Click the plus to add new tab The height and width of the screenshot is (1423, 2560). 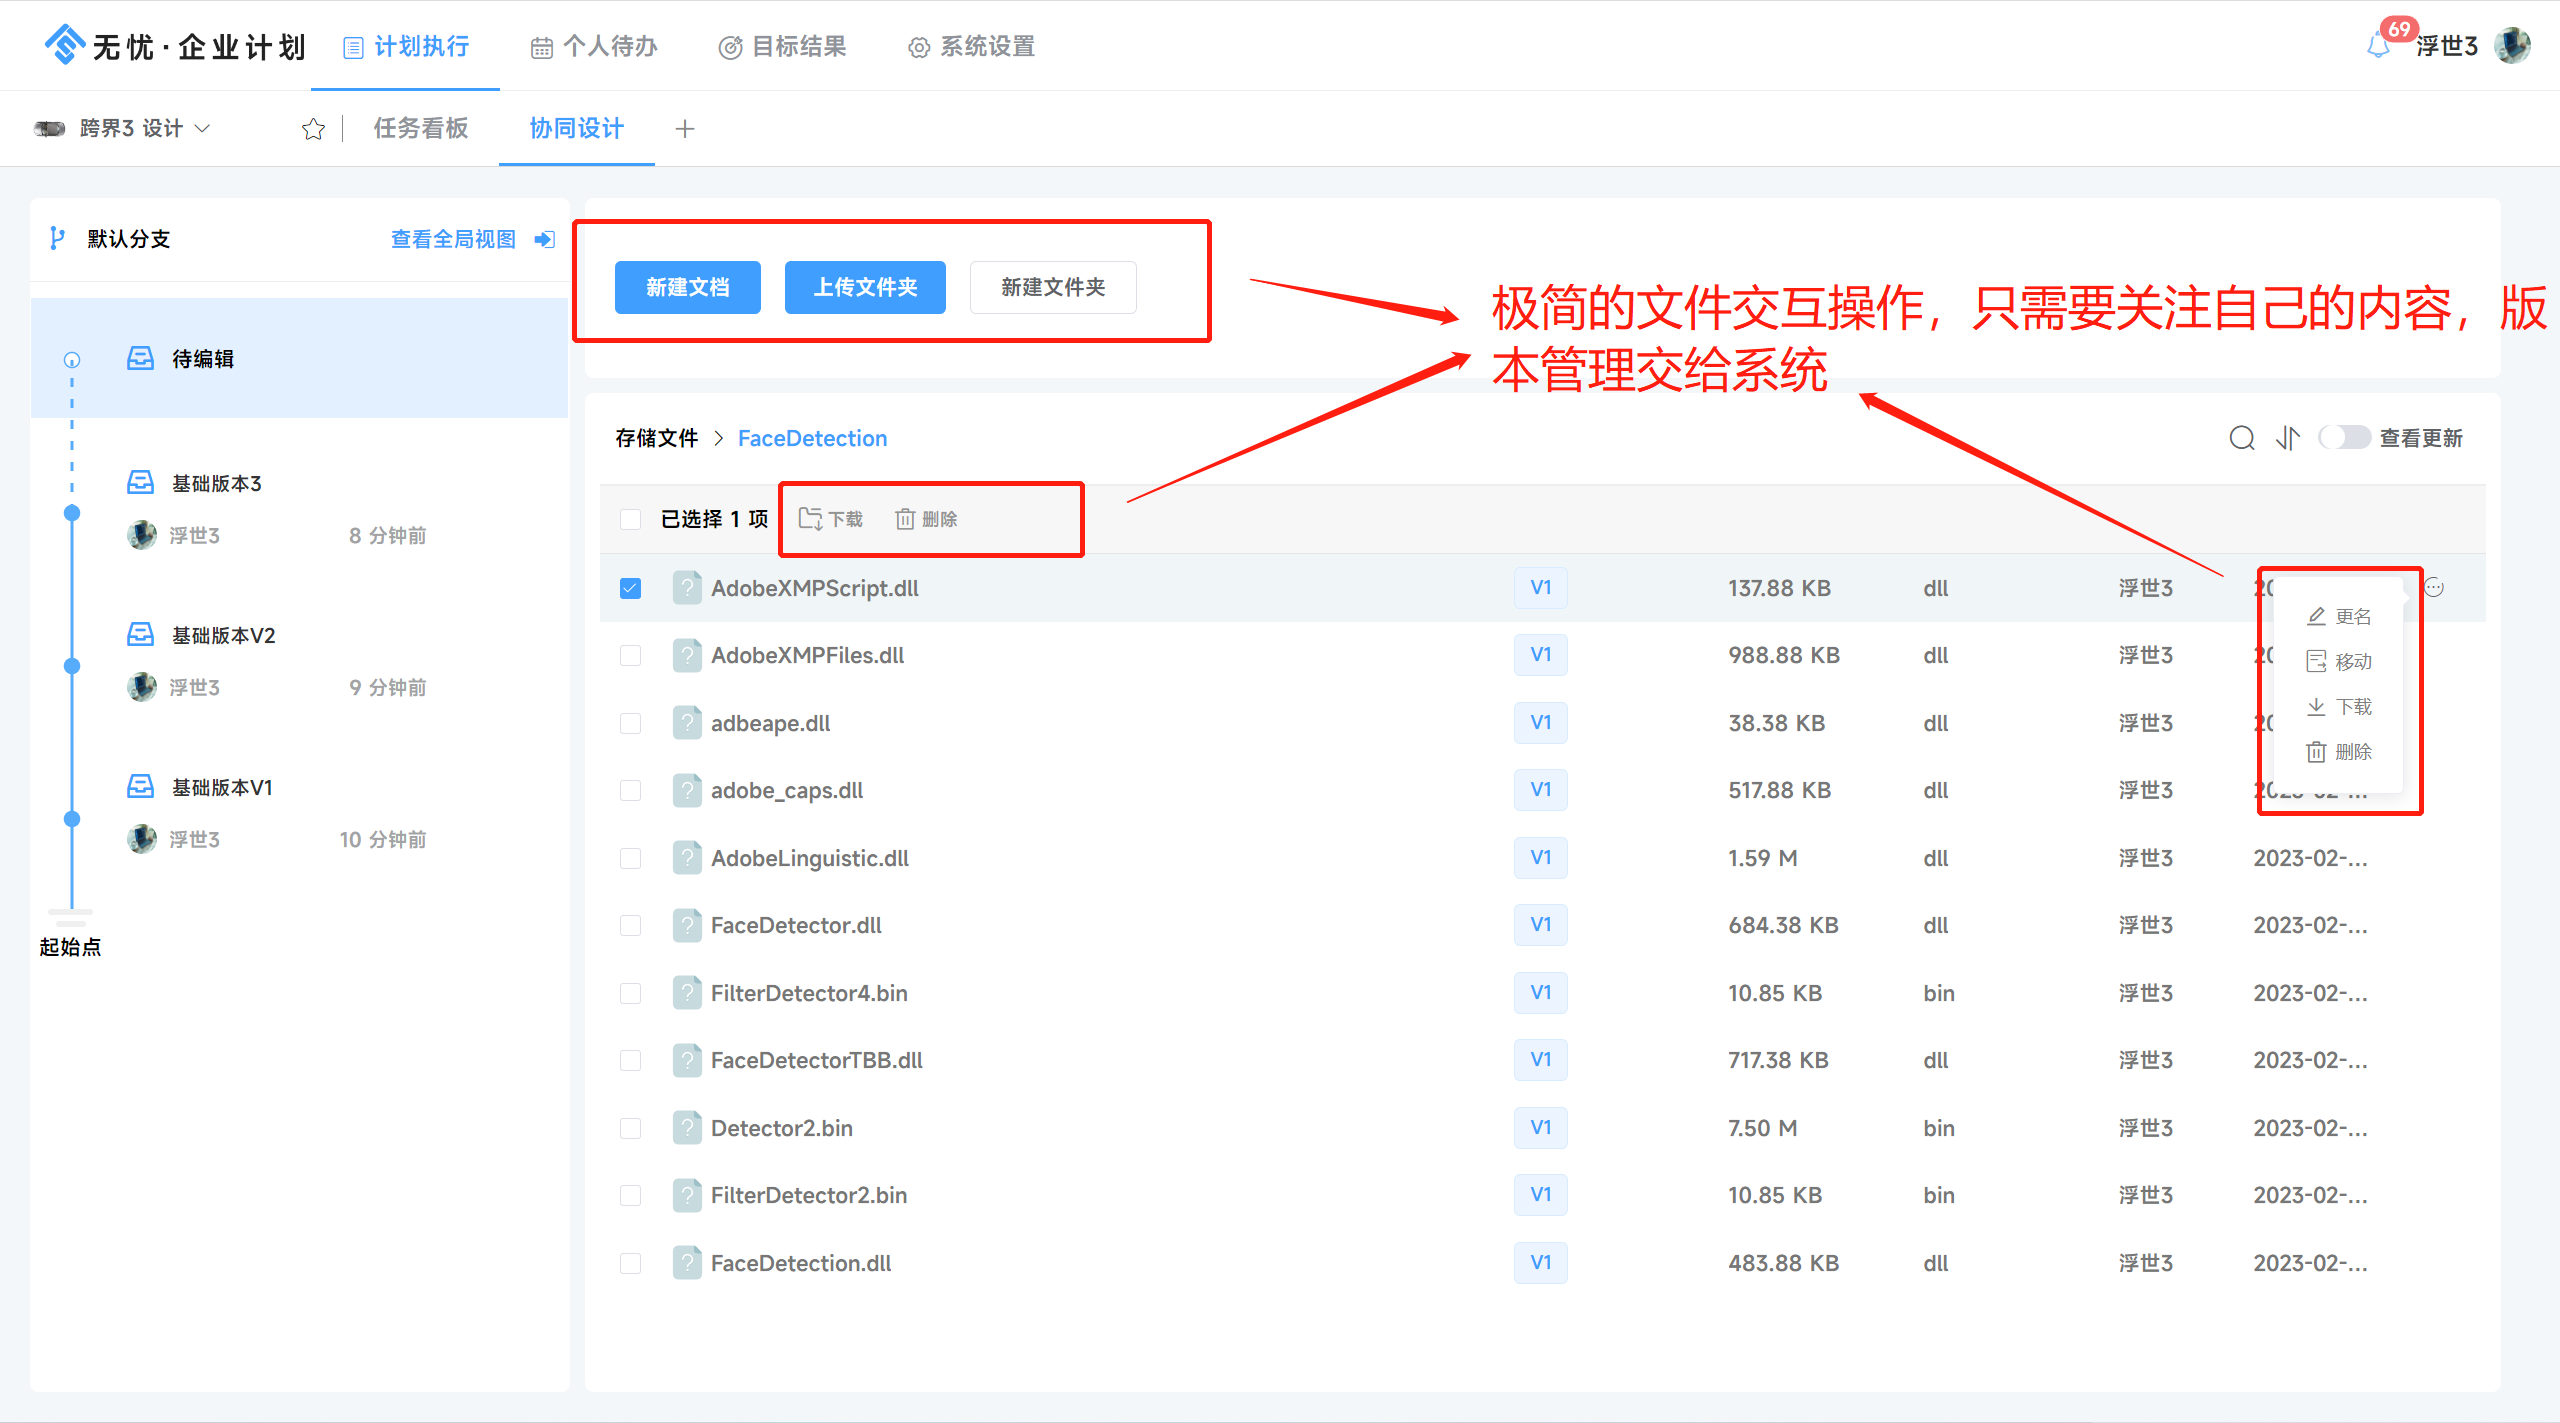[685, 129]
